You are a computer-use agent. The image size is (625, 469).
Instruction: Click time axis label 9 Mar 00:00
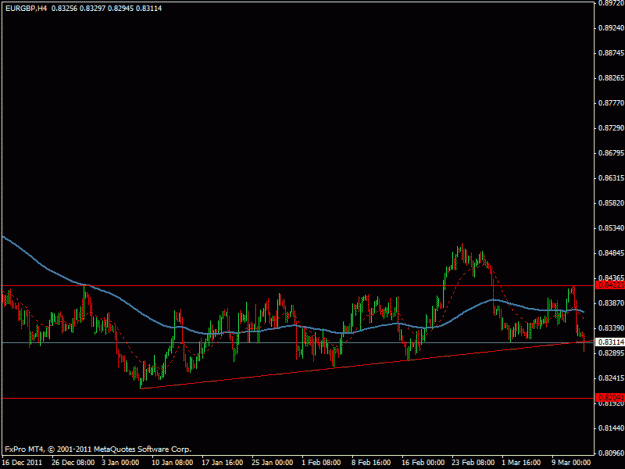pos(571,463)
